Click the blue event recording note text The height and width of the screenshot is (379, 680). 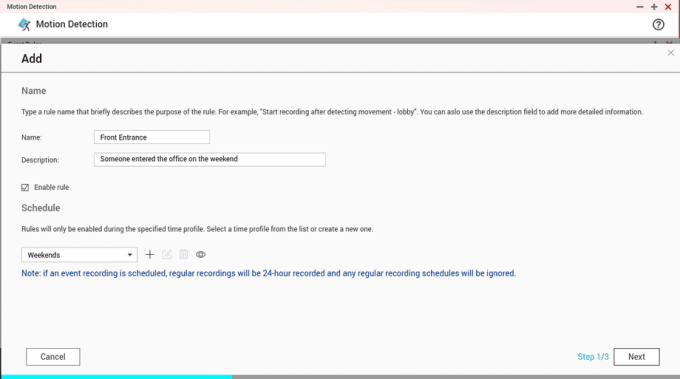(268, 274)
